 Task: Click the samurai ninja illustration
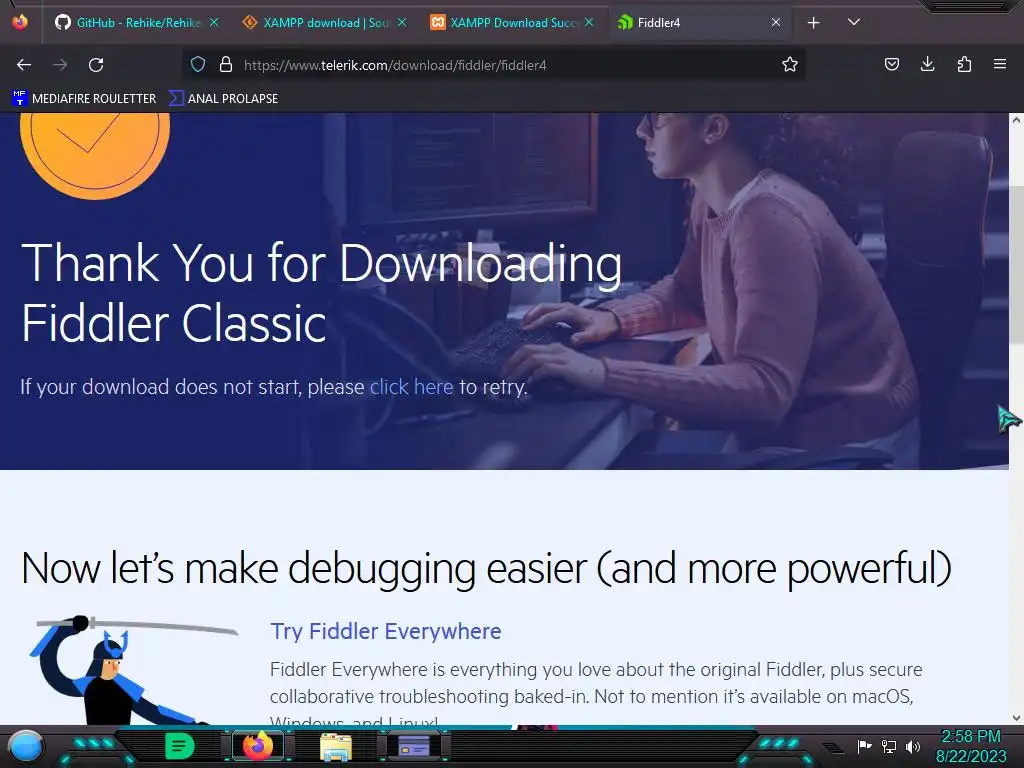tap(134, 669)
